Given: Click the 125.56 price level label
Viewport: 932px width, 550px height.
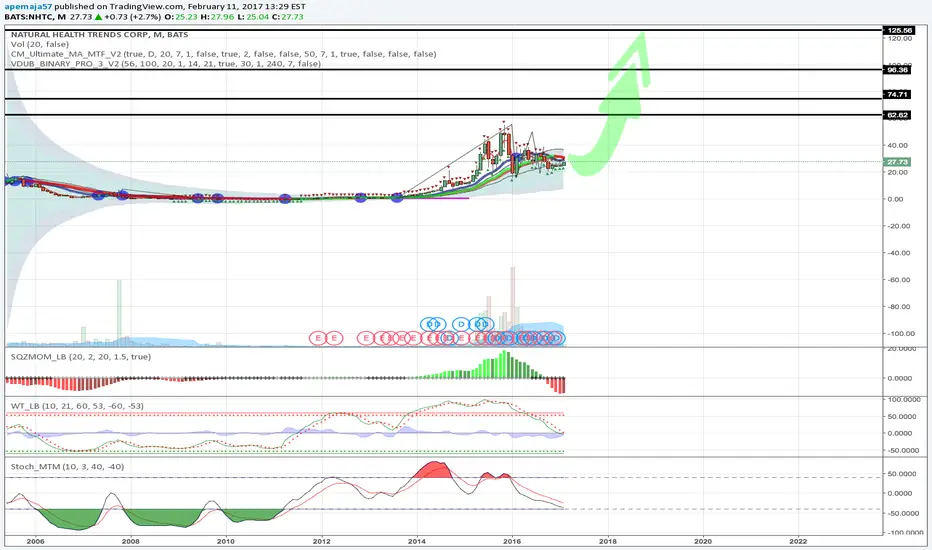Looking at the screenshot, I should coord(899,30).
